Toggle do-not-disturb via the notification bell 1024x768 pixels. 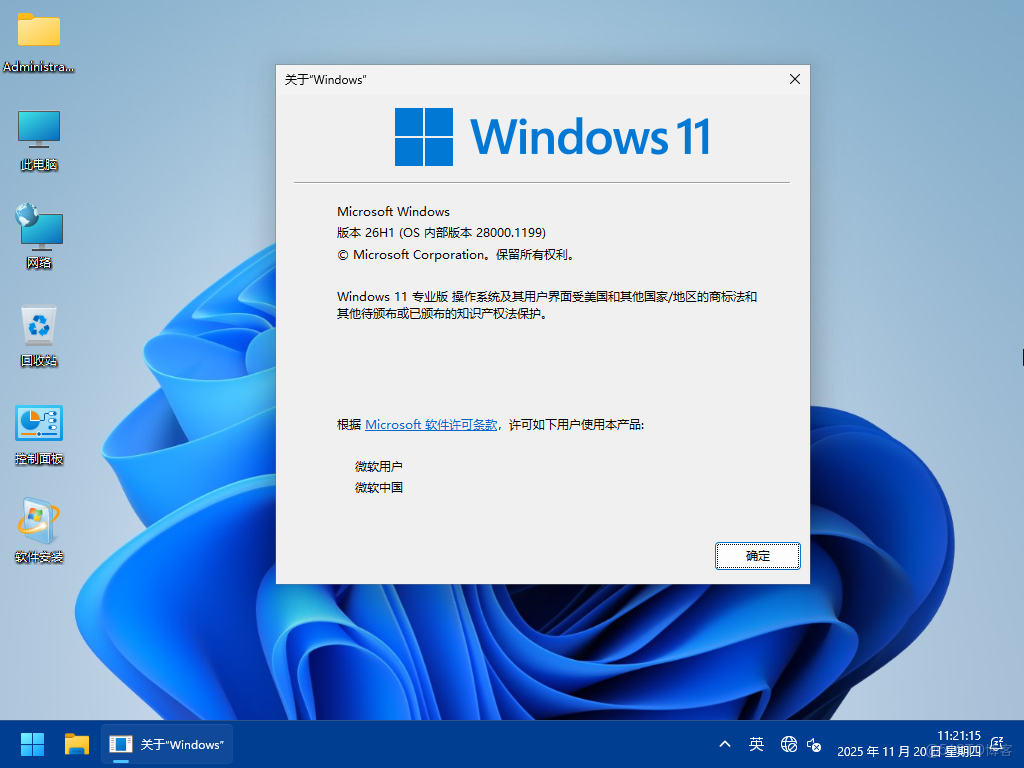[x=995, y=744]
